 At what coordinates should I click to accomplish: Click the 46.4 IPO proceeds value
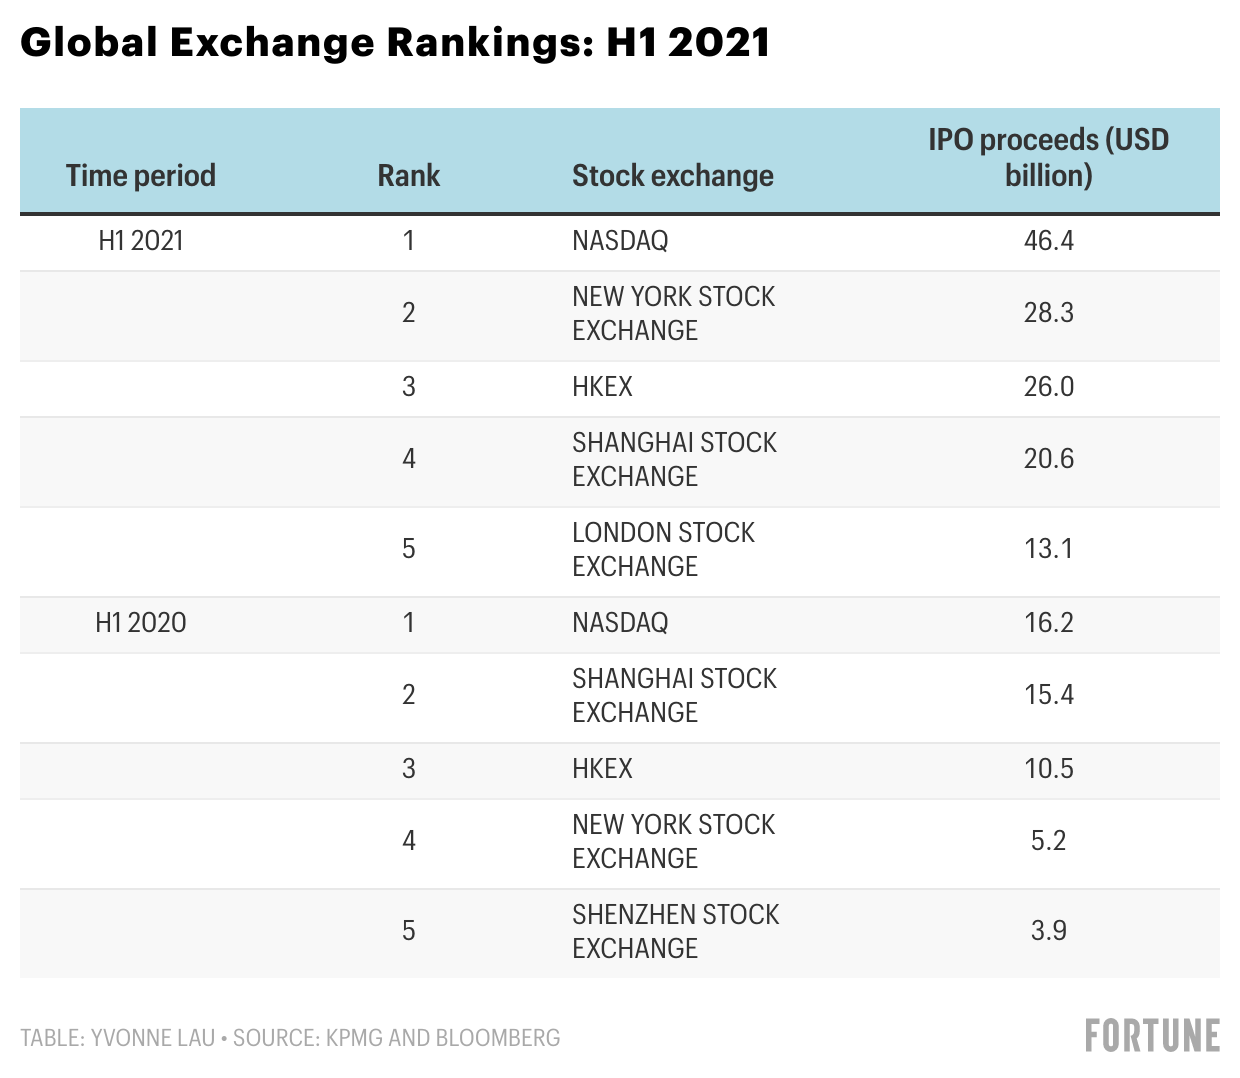(1048, 241)
